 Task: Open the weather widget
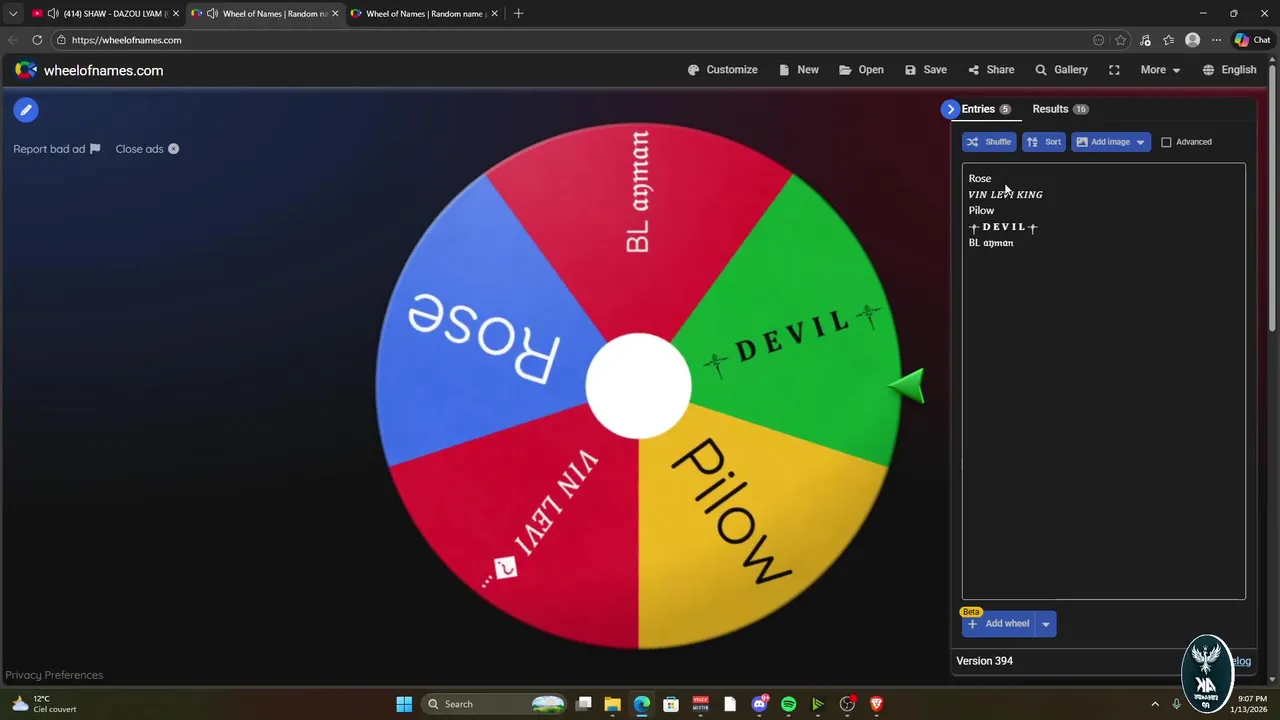coord(45,704)
